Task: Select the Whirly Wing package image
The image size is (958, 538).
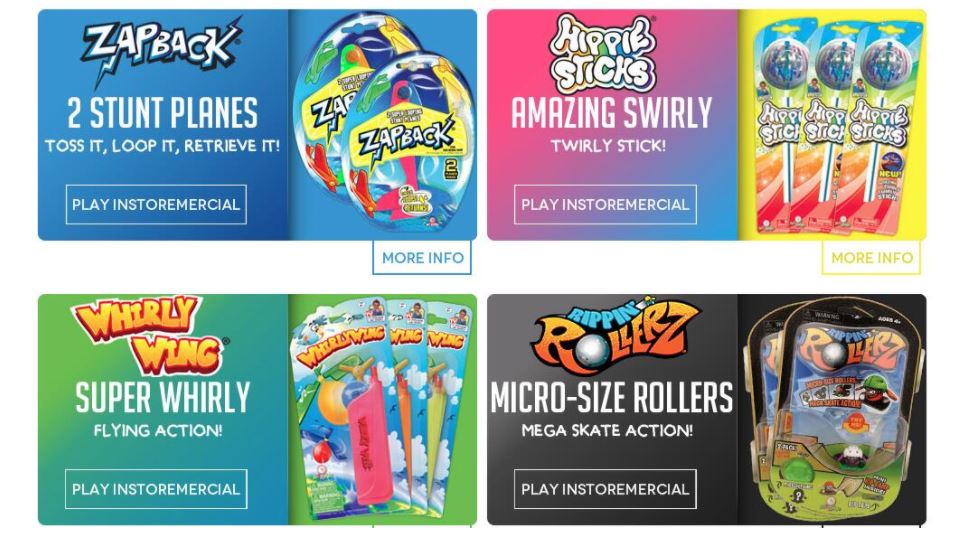Action: coord(382,409)
